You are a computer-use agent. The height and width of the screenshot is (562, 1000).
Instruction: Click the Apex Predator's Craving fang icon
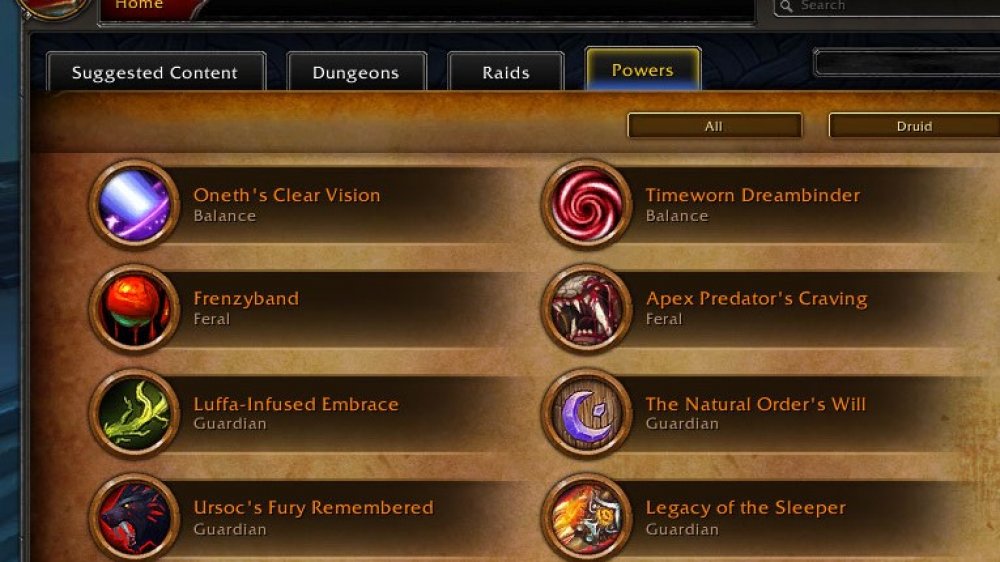tap(587, 309)
